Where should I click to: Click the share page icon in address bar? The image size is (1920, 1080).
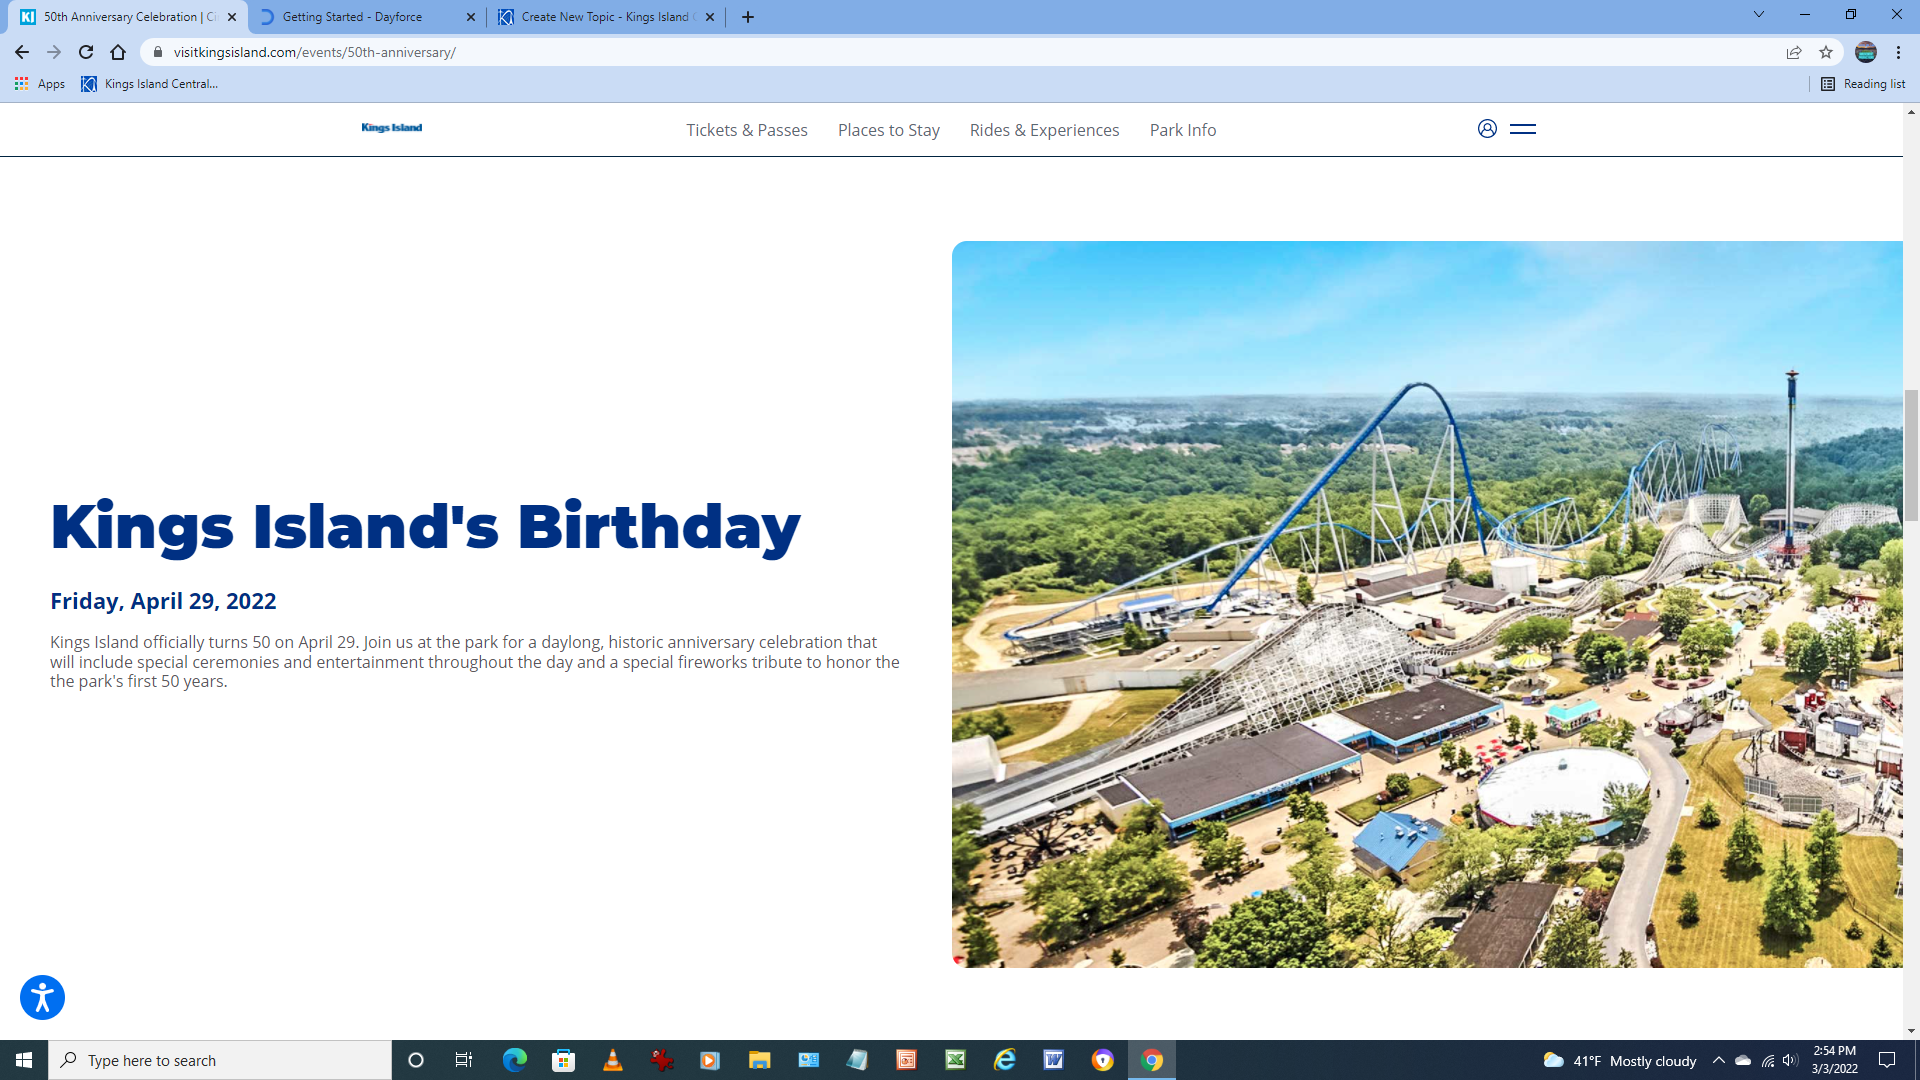pos(1794,52)
